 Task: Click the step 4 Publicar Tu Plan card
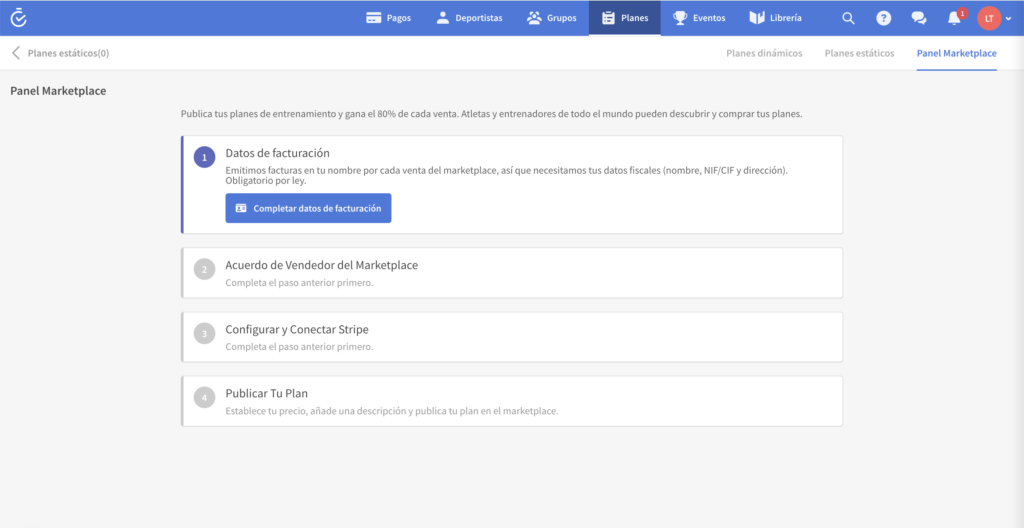[x=512, y=401]
